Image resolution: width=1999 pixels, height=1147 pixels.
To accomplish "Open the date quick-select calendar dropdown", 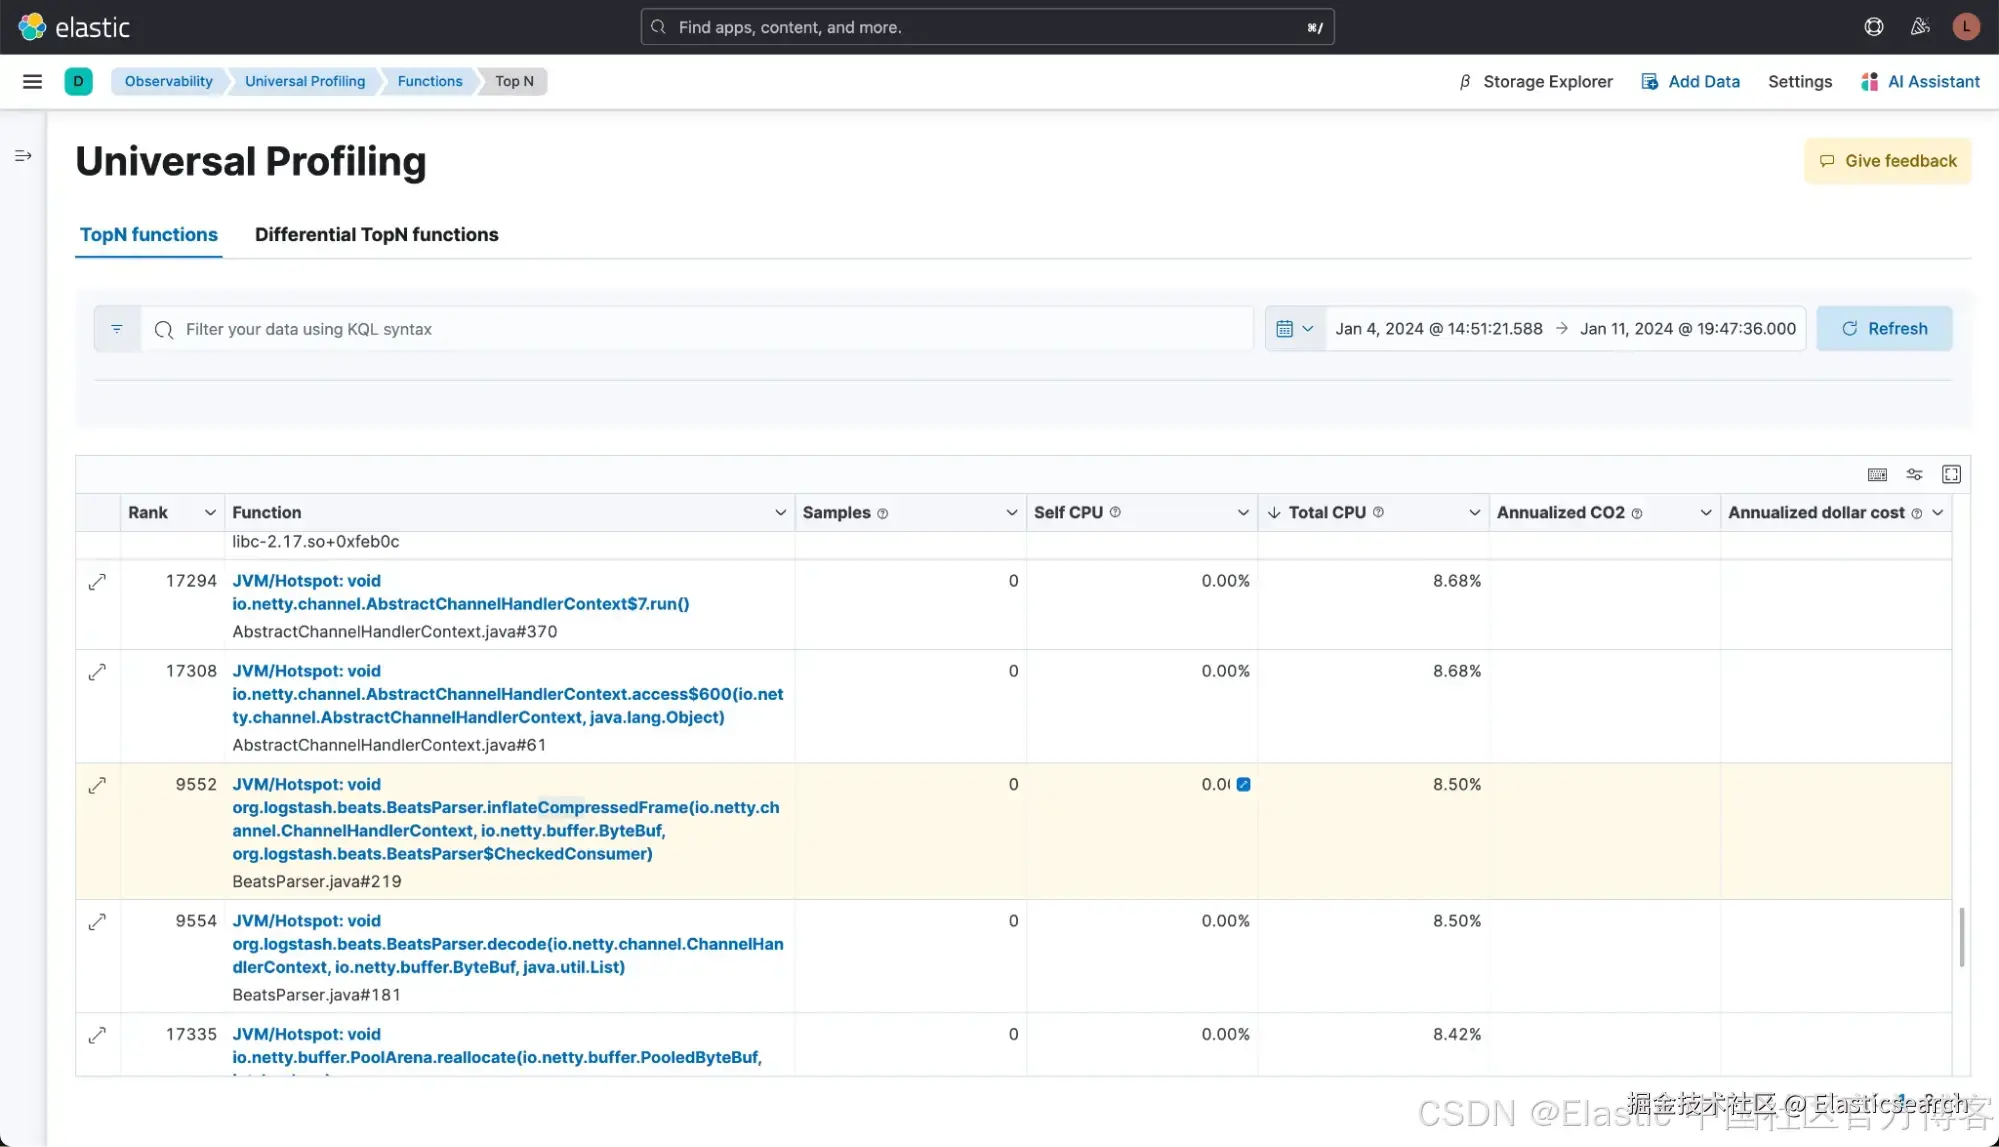I will coord(1295,329).
